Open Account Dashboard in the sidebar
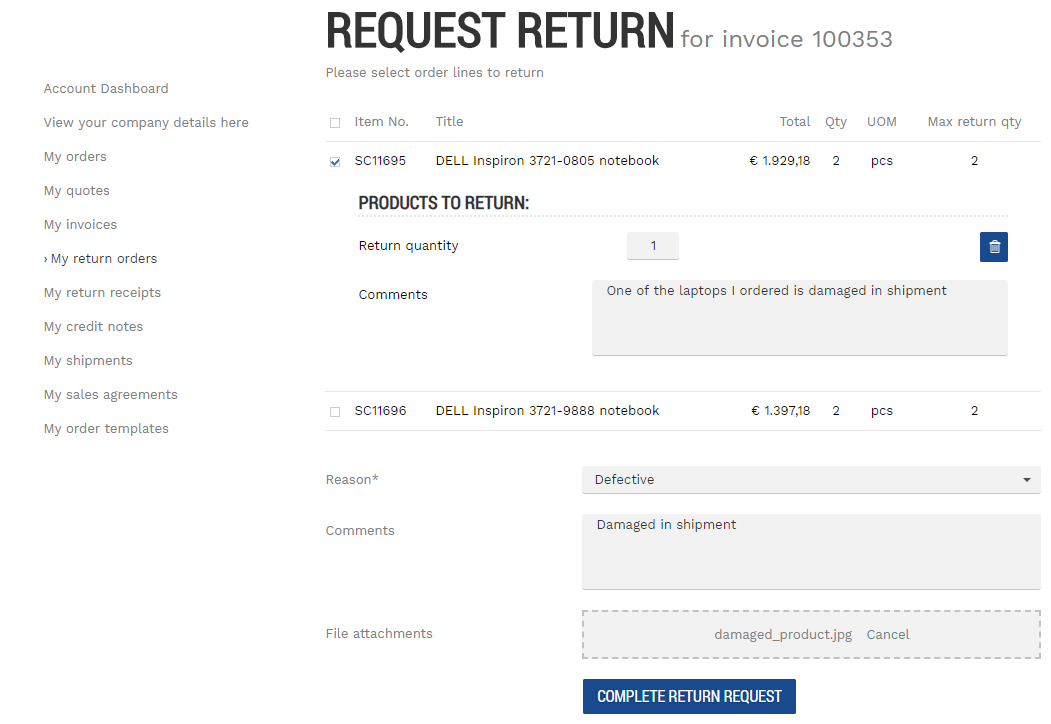 tap(106, 88)
